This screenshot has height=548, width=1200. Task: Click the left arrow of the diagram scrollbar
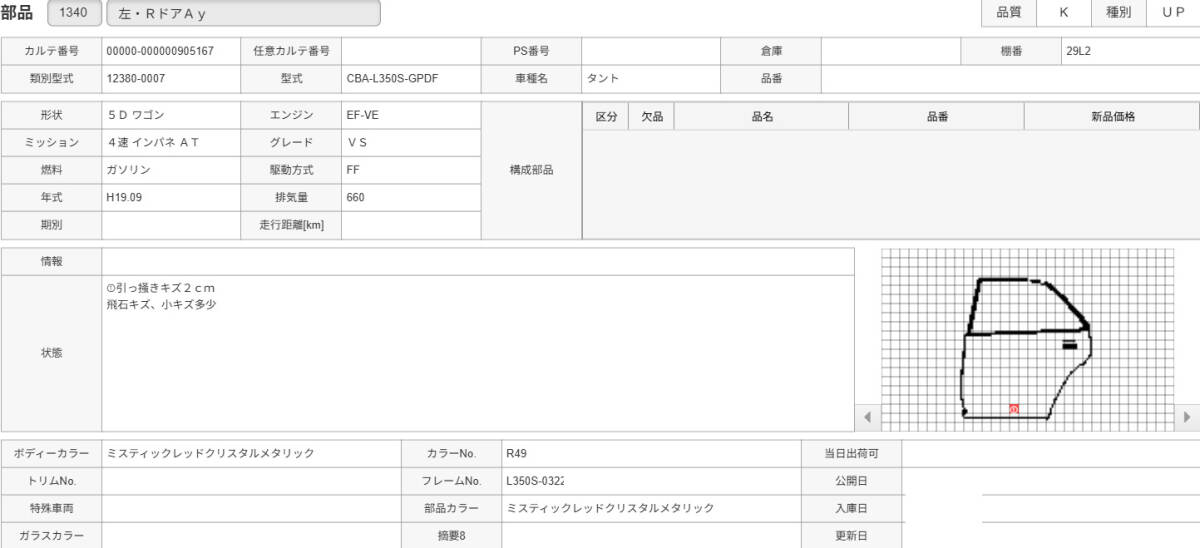pyautogui.click(x=867, y=416)
